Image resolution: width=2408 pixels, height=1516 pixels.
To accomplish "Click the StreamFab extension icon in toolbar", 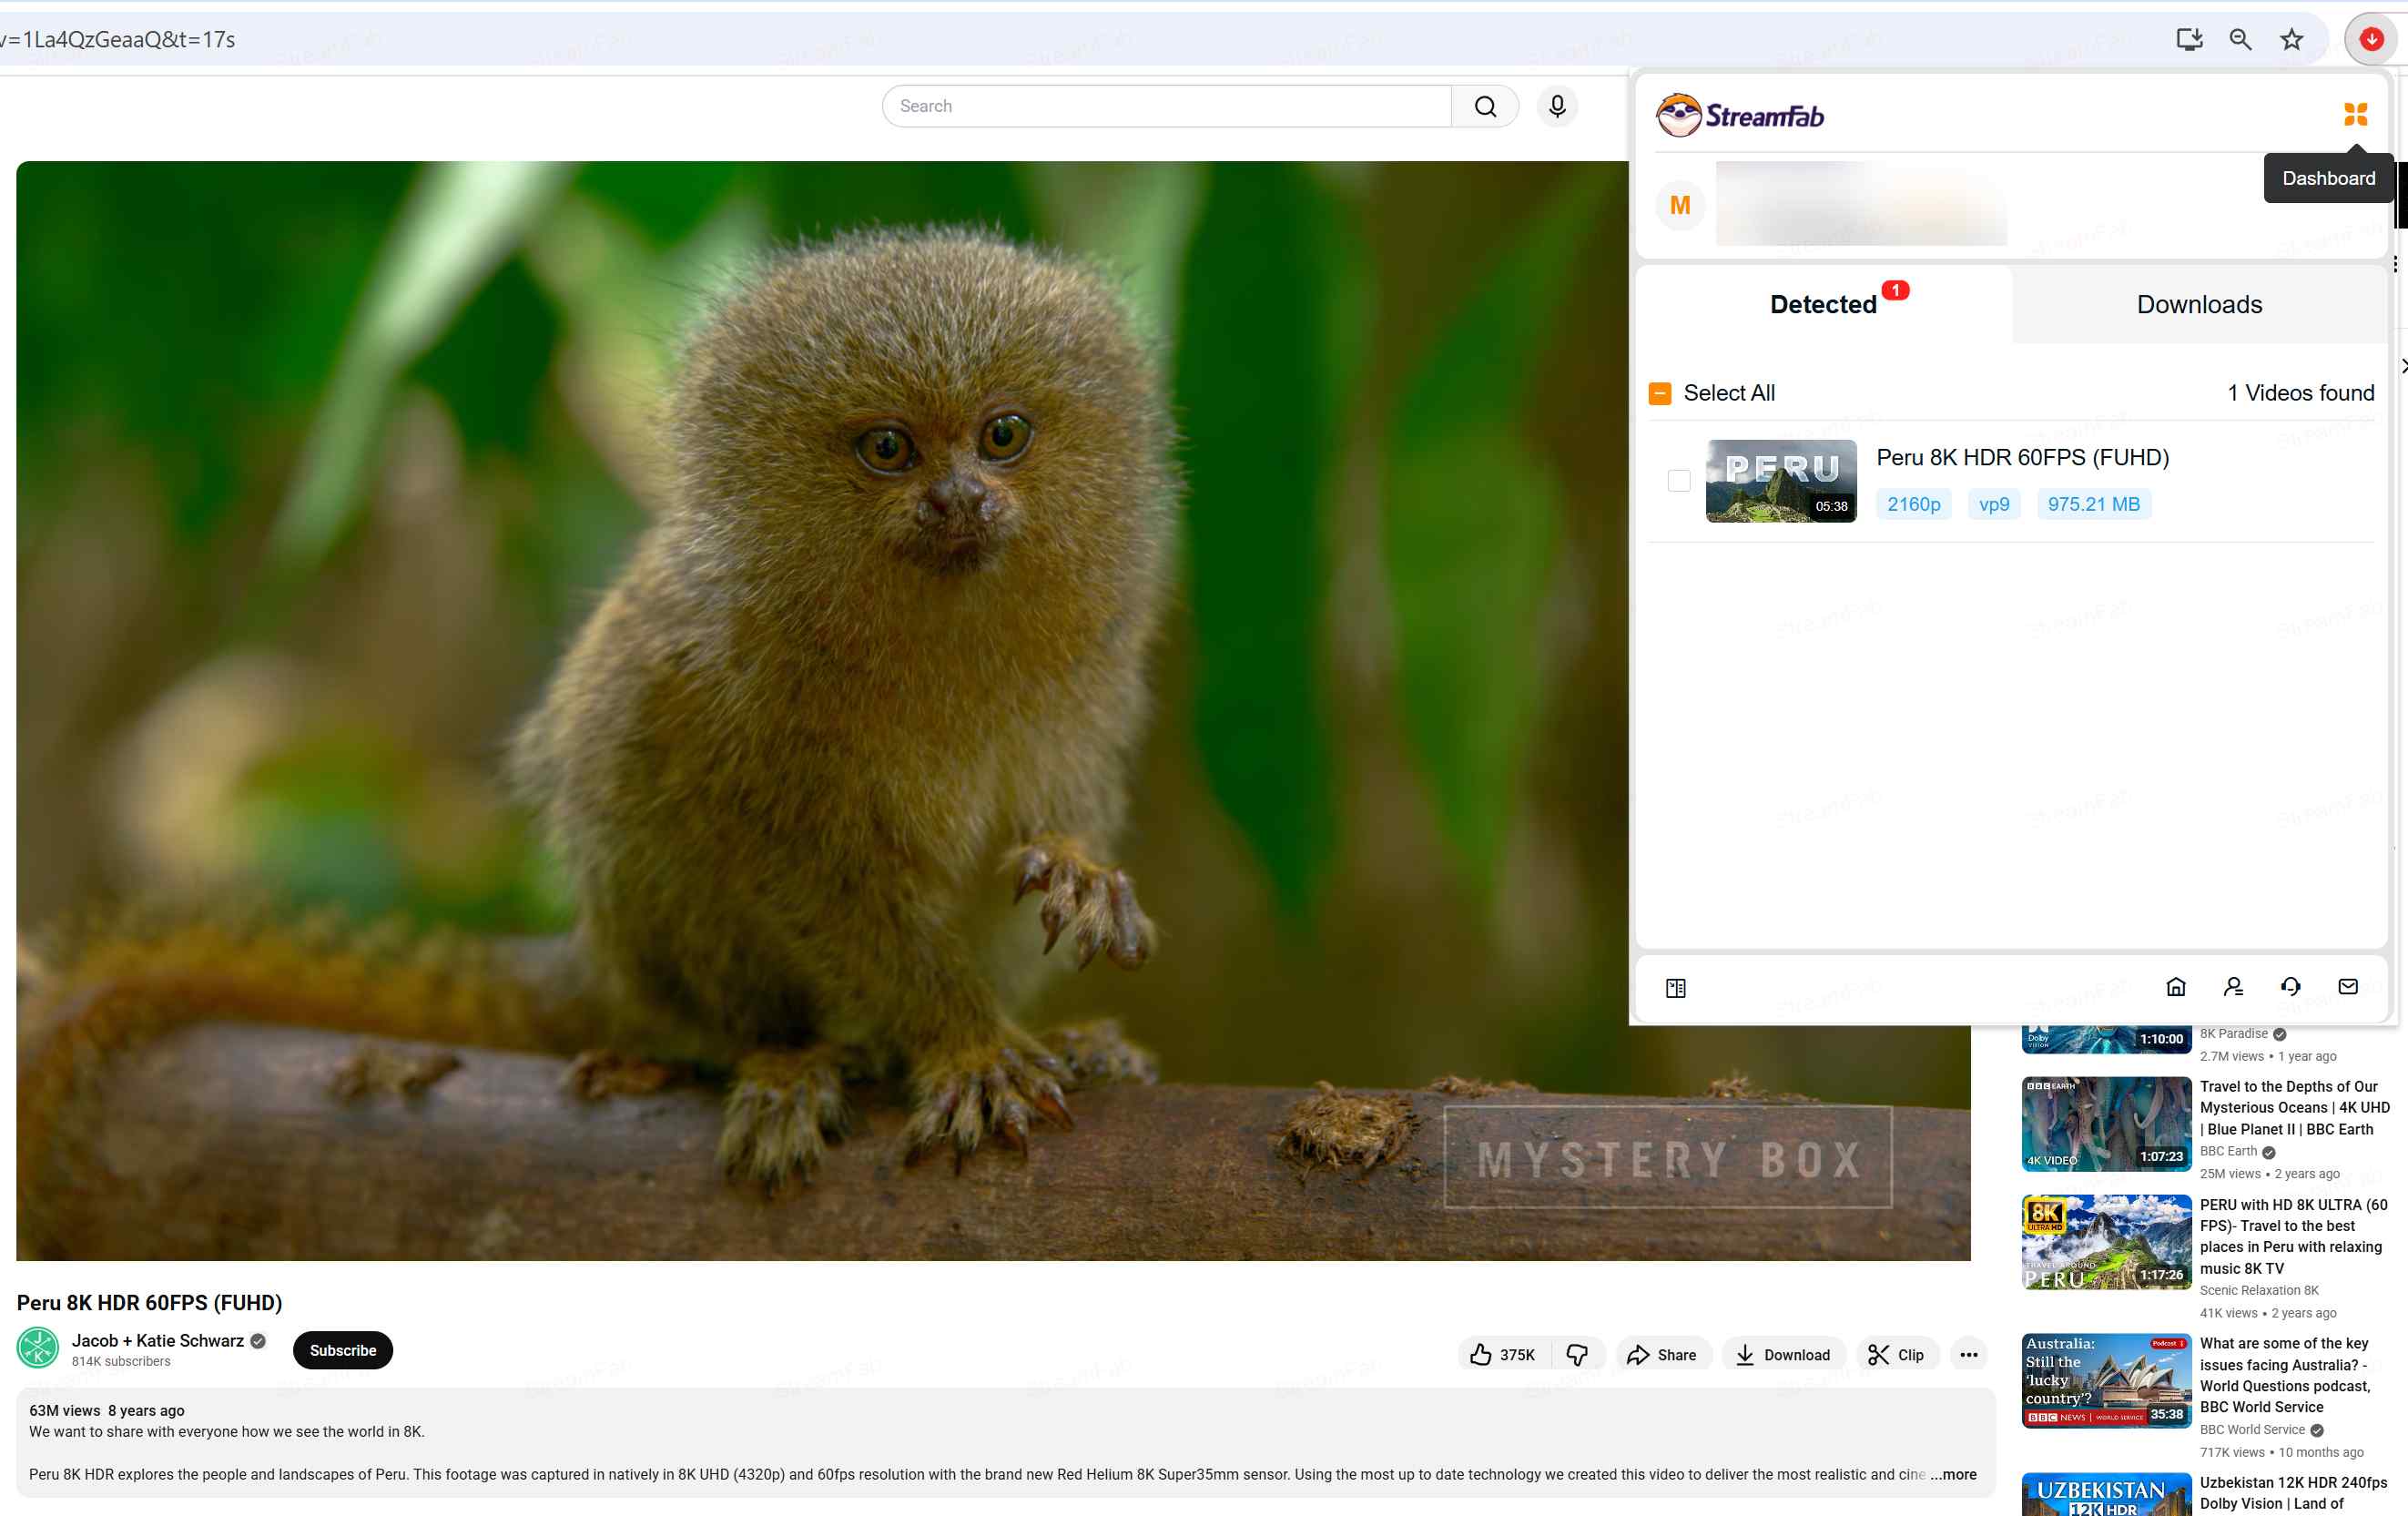I will click(2370, 40).
